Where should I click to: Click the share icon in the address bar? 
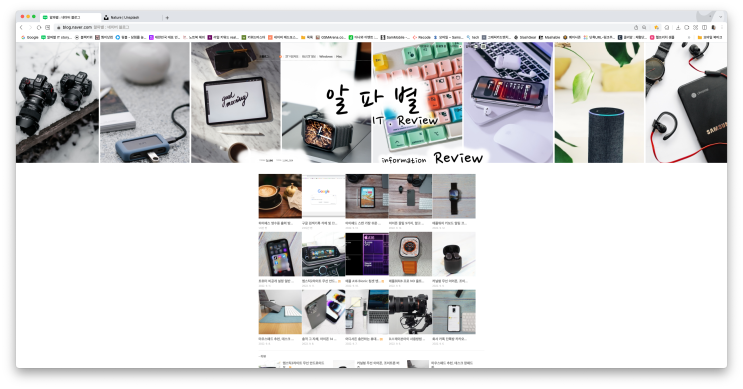coord(636,27)
